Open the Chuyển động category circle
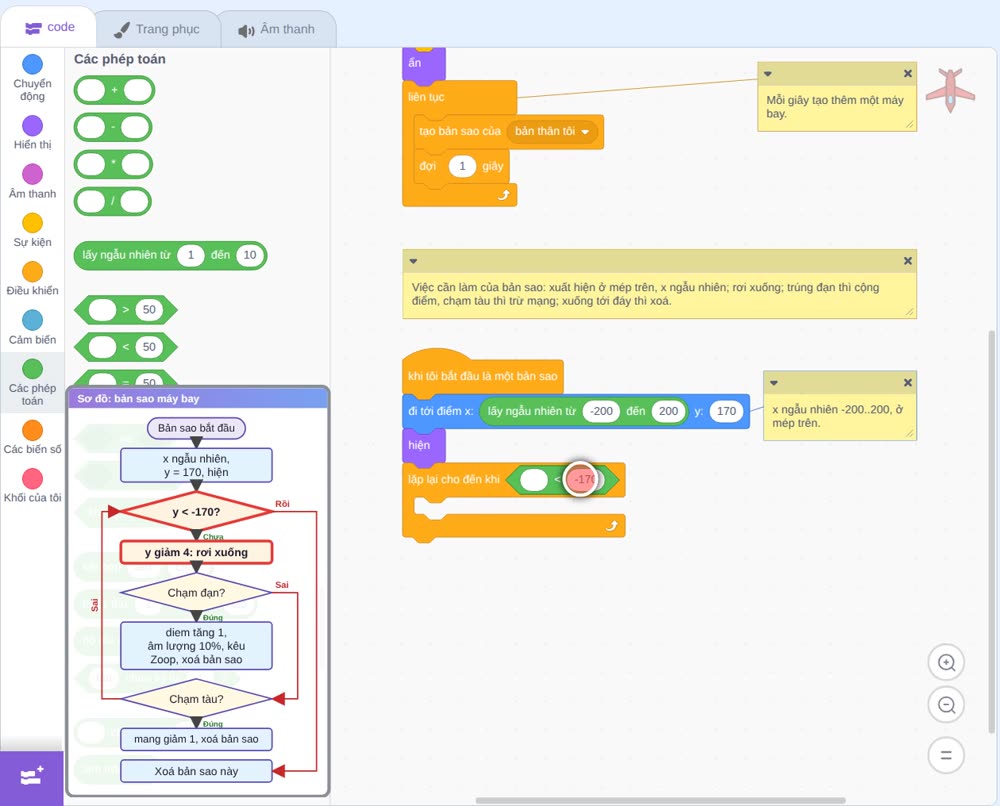The height and width of the screenshot is (806, 1000). (33, 64)
